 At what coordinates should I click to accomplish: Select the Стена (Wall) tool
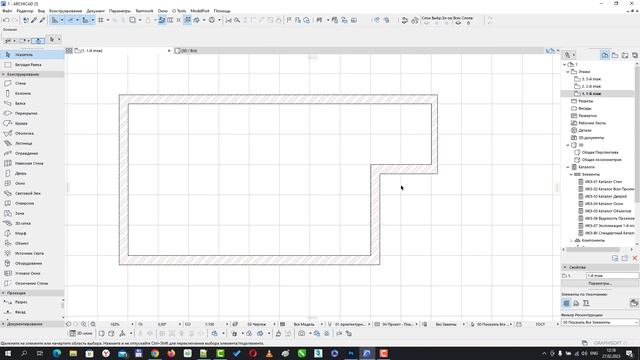point(32,83)
